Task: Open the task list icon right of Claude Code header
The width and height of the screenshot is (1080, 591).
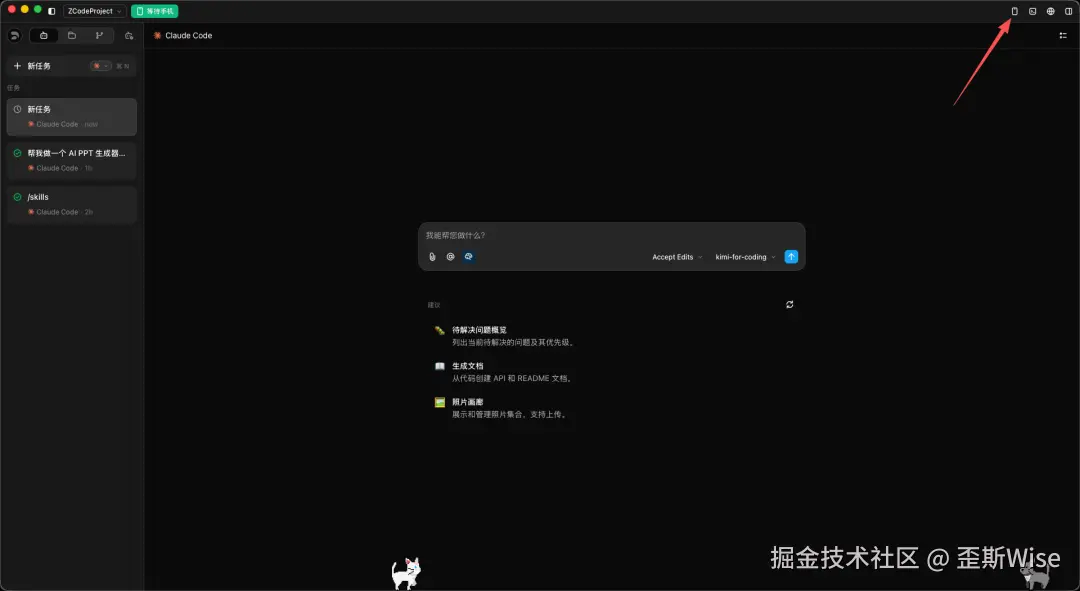Action: click(1063, 35)
